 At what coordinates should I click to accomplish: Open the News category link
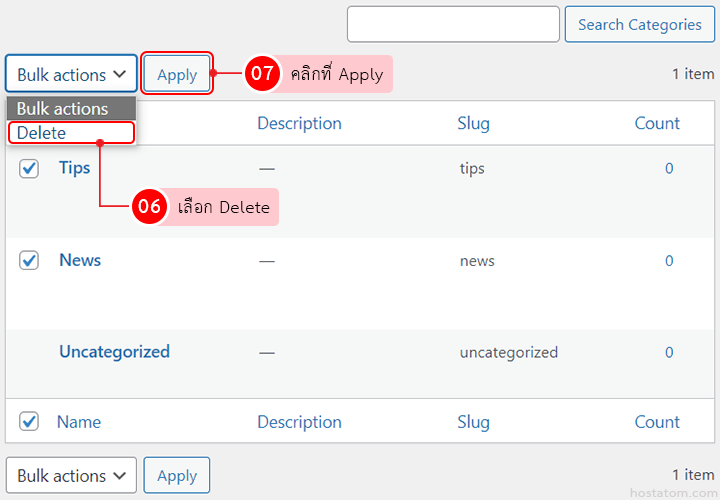[x=80, y=260]
